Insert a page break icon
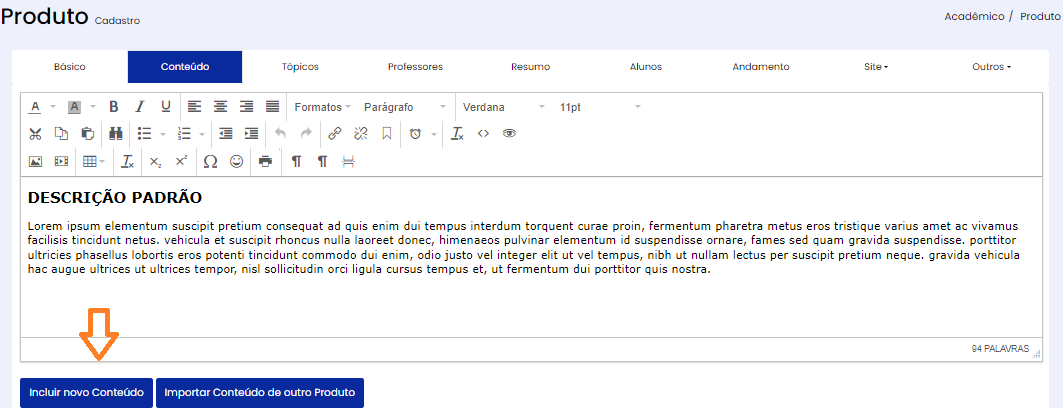This screenshot has width=1063, height=408. [x=348, y=161]
